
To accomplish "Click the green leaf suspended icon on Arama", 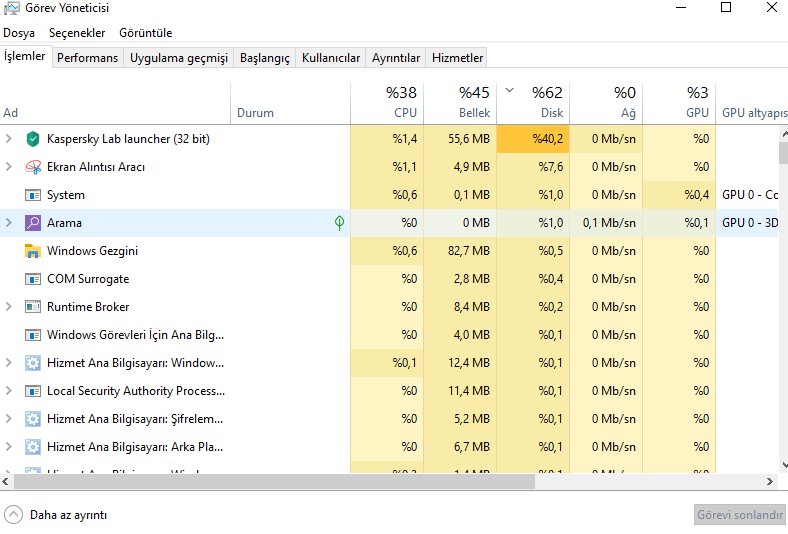I will coord(339,223).
